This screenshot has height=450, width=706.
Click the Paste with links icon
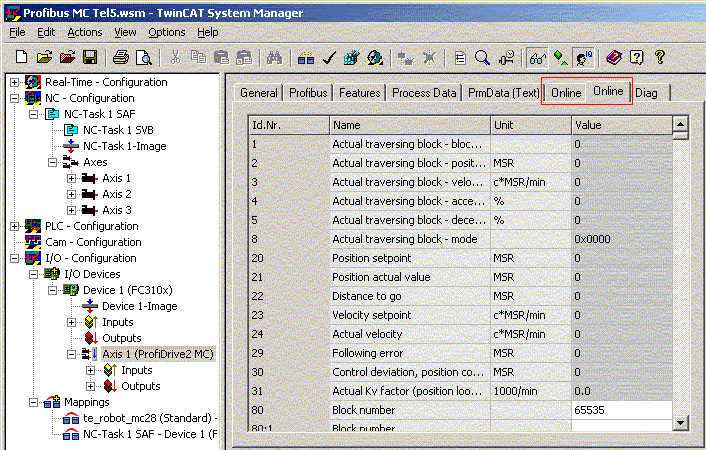click(244, 57)
